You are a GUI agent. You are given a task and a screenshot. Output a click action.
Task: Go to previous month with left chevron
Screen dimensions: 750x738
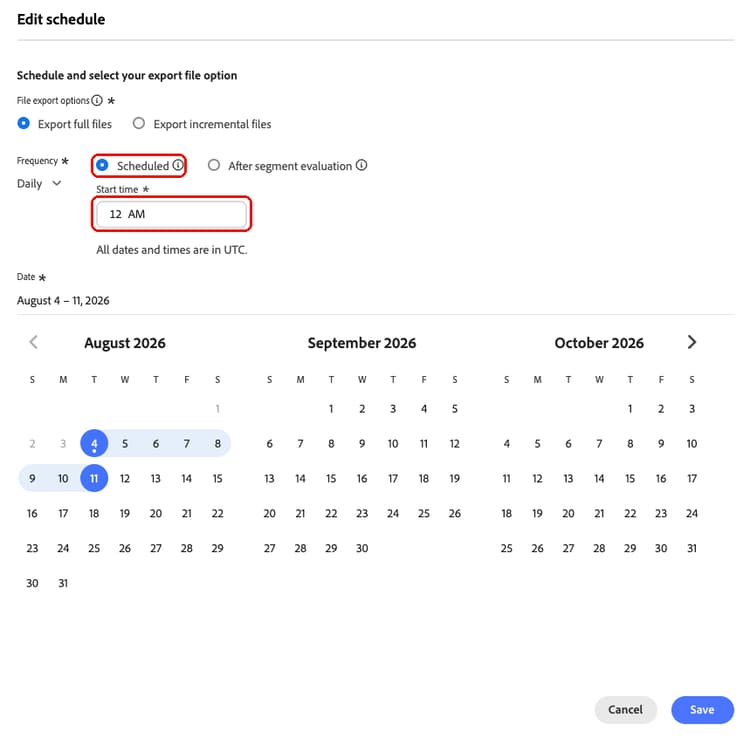click(33, 342)
